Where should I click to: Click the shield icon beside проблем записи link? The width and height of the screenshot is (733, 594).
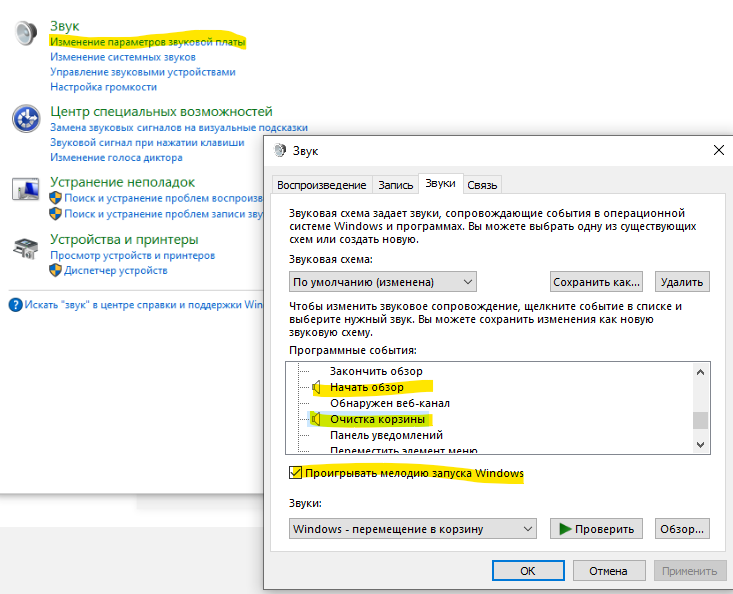[56, 214]
